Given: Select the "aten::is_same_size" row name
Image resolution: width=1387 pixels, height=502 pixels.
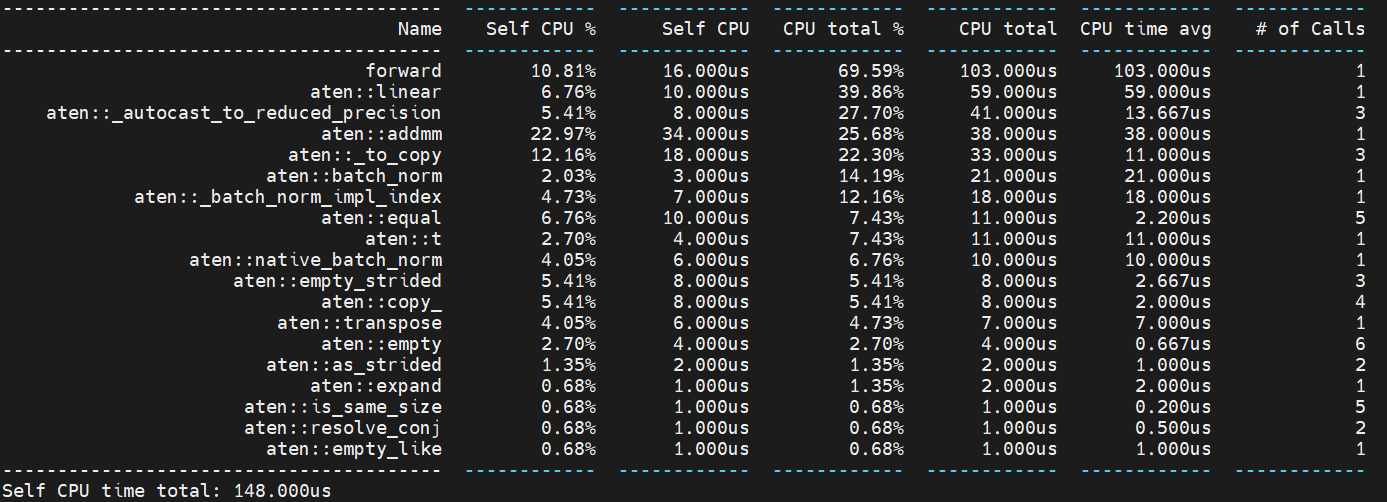Looking at the screenshot, I should 343,407.
